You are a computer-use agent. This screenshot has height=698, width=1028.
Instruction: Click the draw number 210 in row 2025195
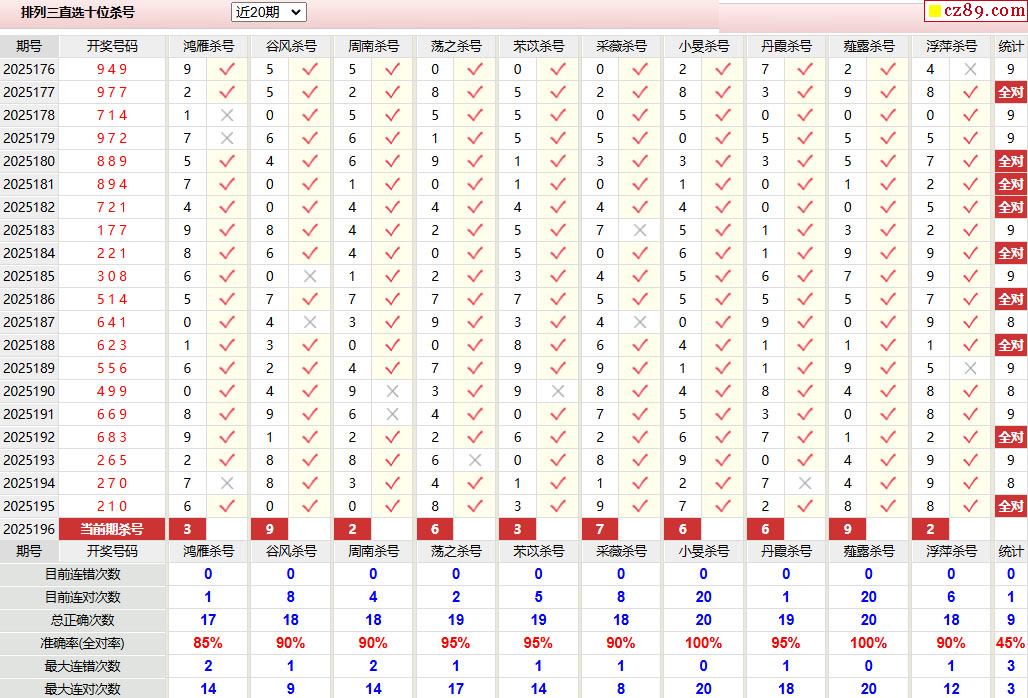pyautogui.click(x=112, y=506)
